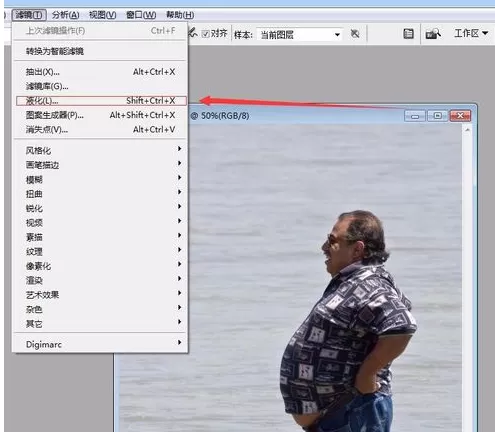The width and height of the screenshot is (495, 432).
Task: Launch Bridge via the folder-magnifier icon
Action: 433,34
